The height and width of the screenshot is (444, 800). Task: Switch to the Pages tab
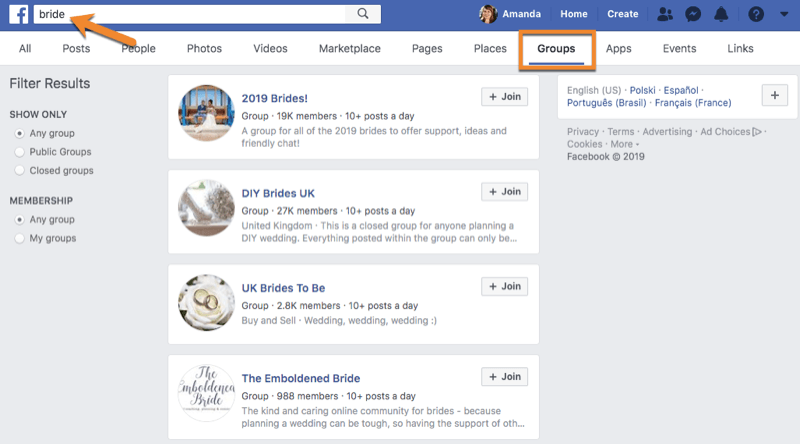click(x=427, y=48)
